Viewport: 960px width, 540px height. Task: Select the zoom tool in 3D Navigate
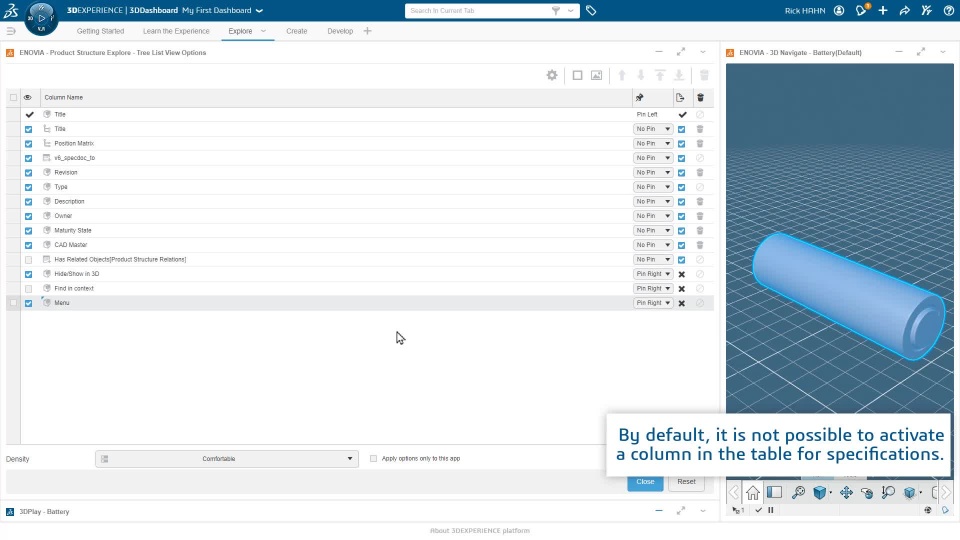click(x=888, y=492)
